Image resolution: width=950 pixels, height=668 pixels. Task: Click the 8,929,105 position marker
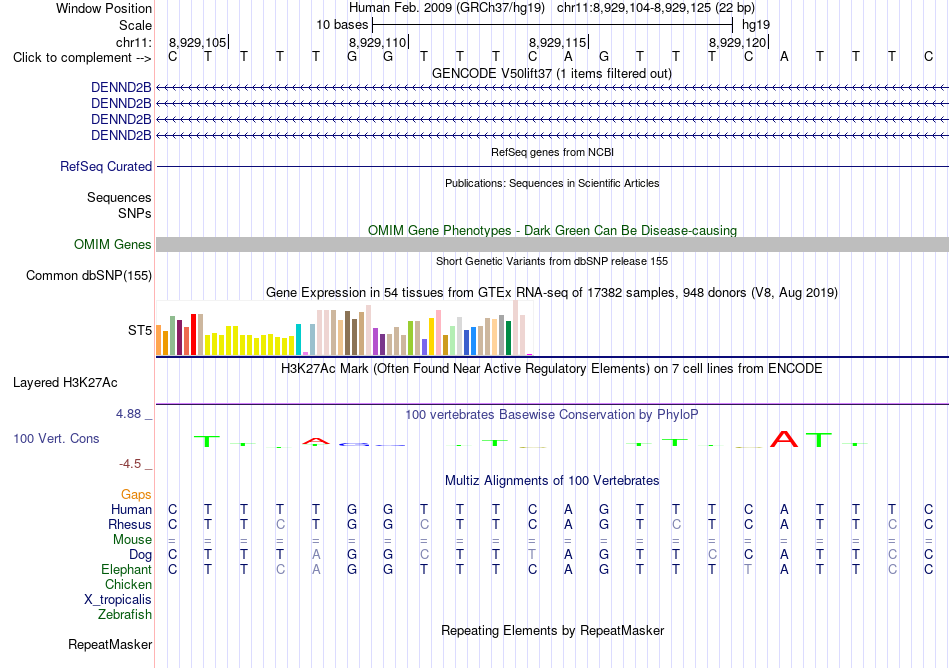point(198,42)
